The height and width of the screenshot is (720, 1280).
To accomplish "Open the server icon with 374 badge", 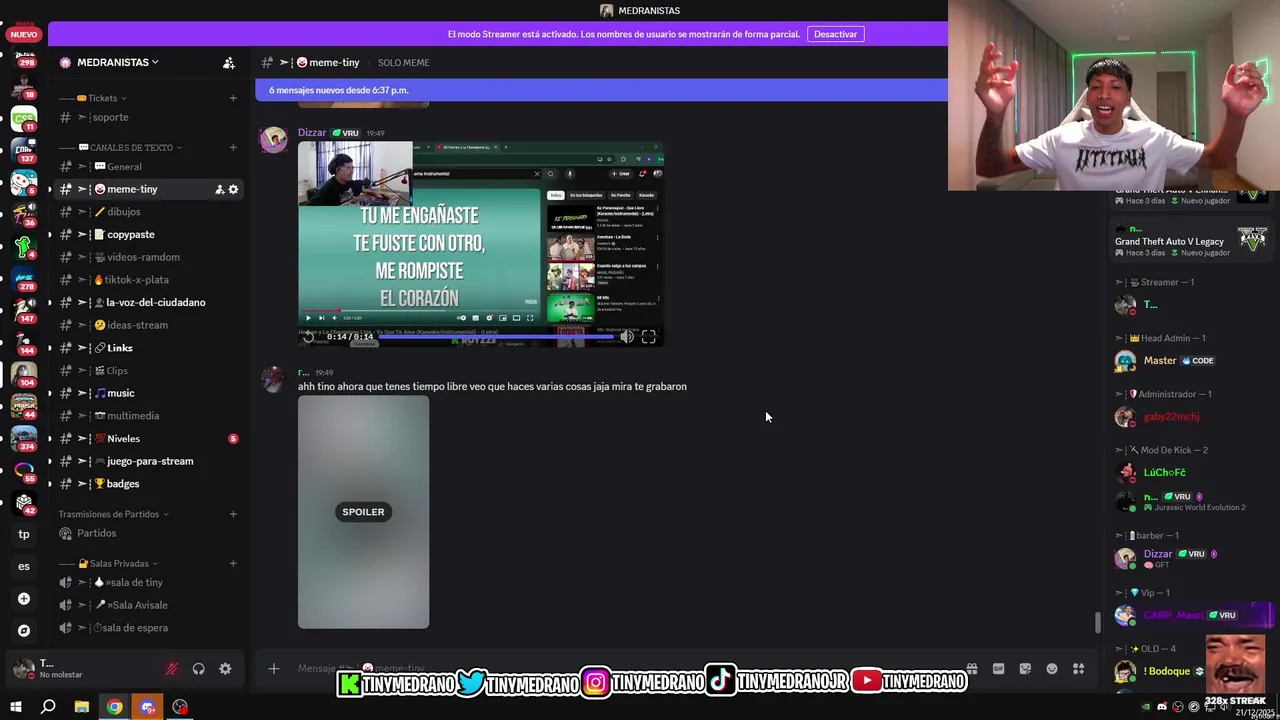I will [x=24, y=438].
